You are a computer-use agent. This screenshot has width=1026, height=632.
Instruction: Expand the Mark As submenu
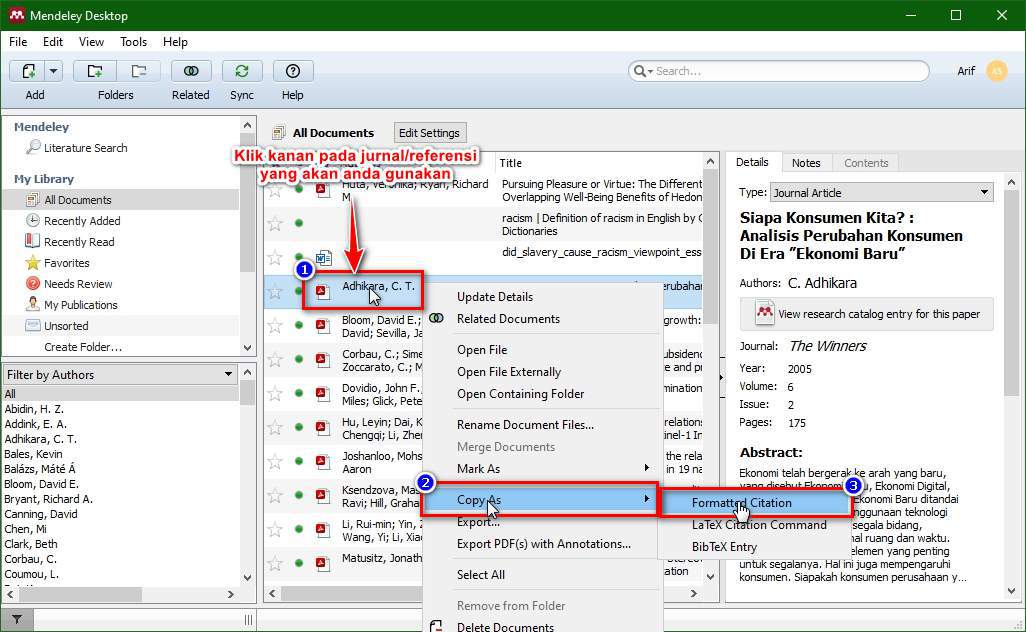(542, 468)
